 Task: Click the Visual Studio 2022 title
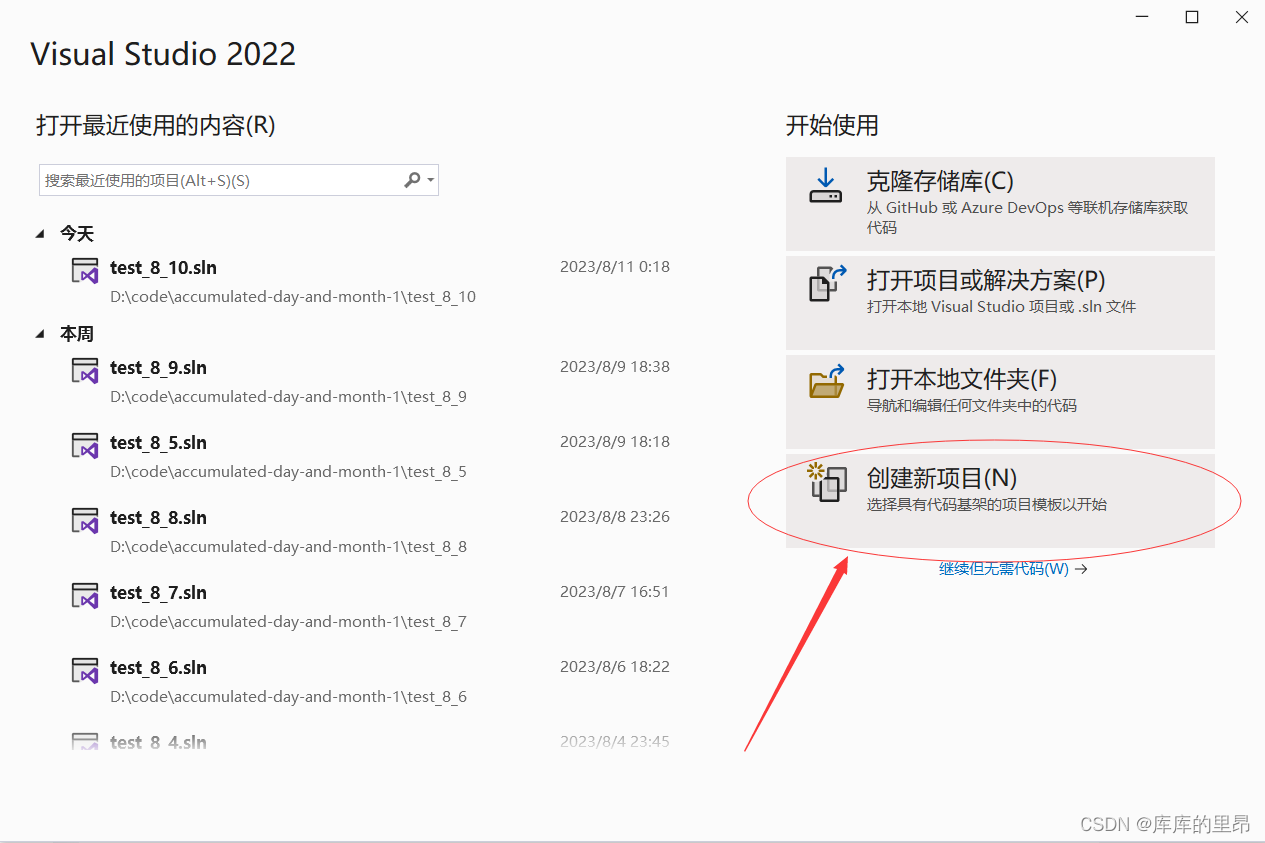coord(163,54)
